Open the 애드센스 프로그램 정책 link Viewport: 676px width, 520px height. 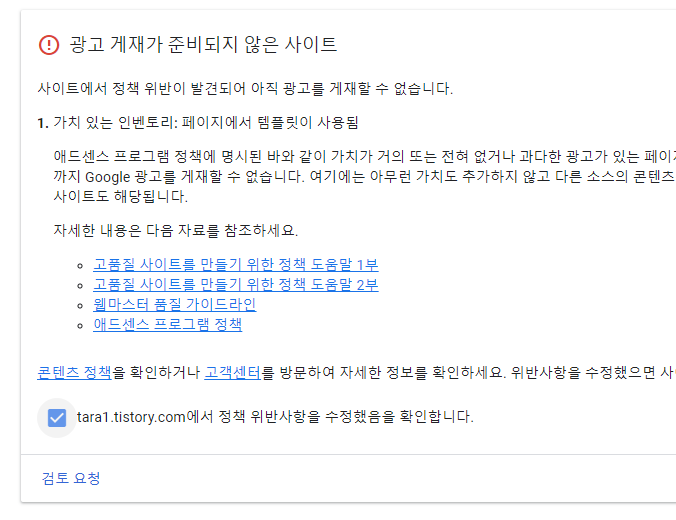(x=167, y=324)
